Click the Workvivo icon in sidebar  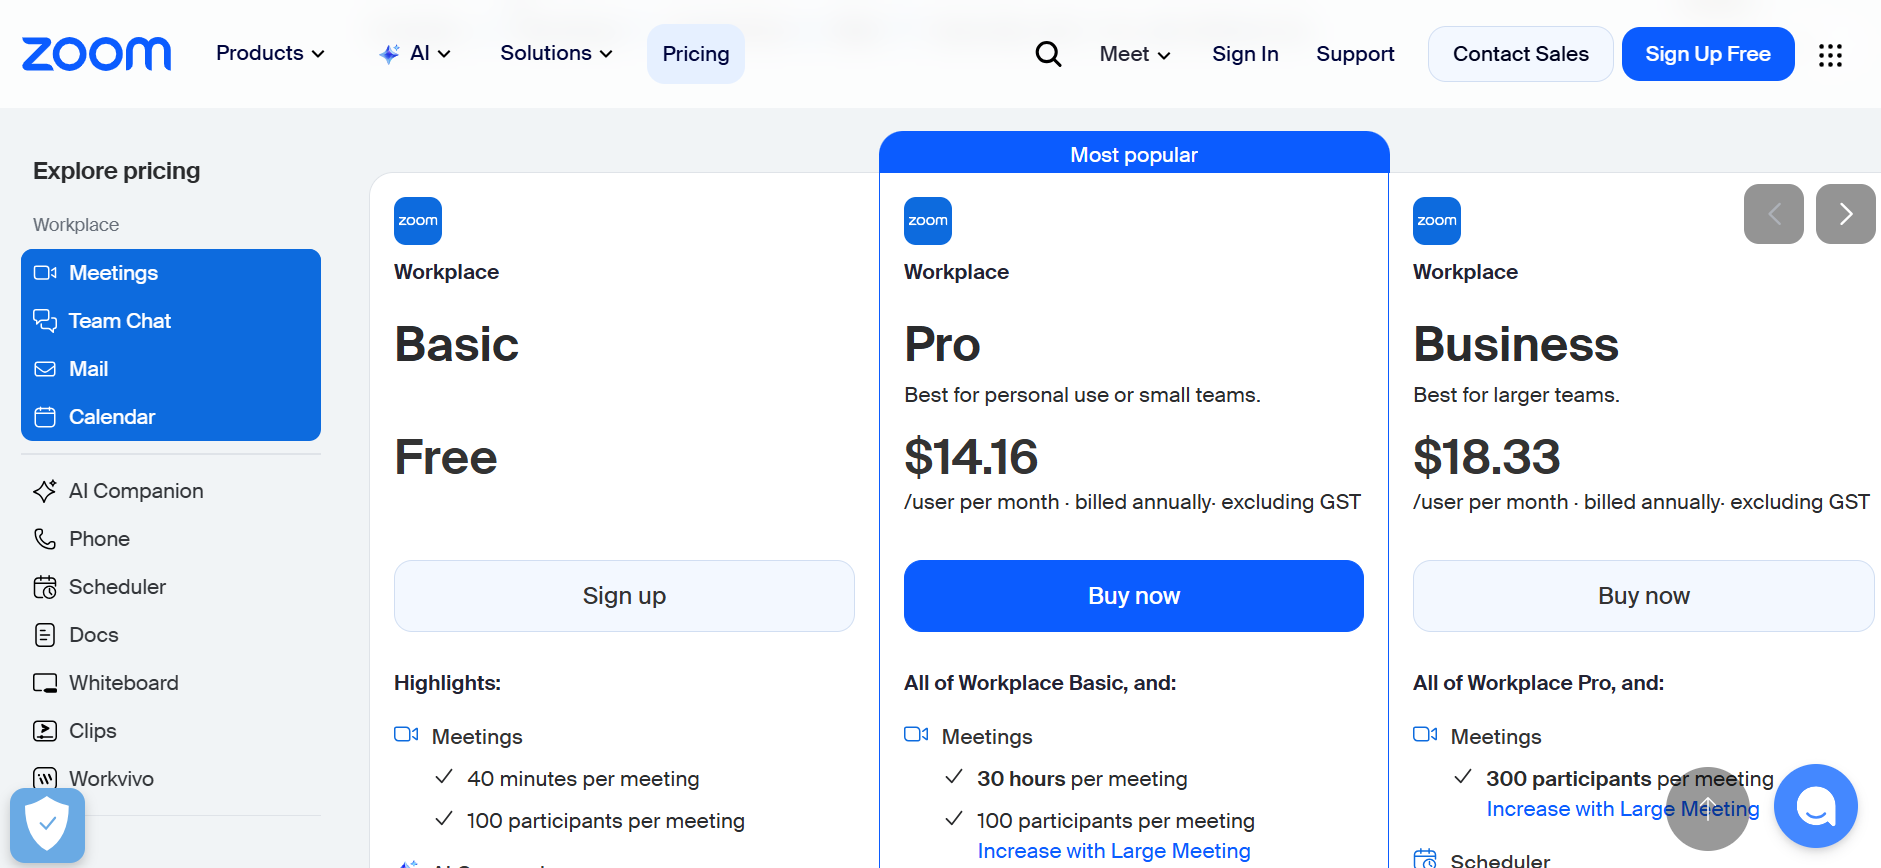45,779
